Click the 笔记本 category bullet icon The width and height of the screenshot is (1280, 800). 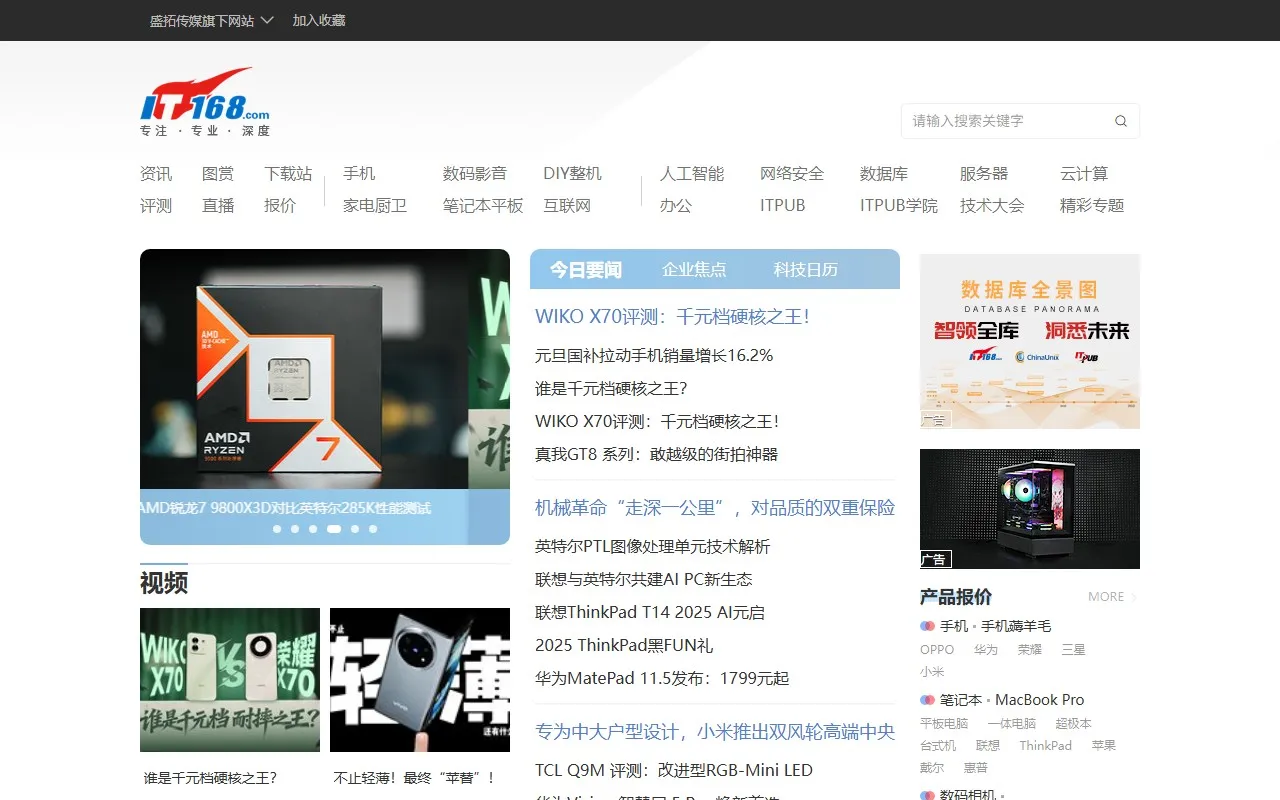927,700
